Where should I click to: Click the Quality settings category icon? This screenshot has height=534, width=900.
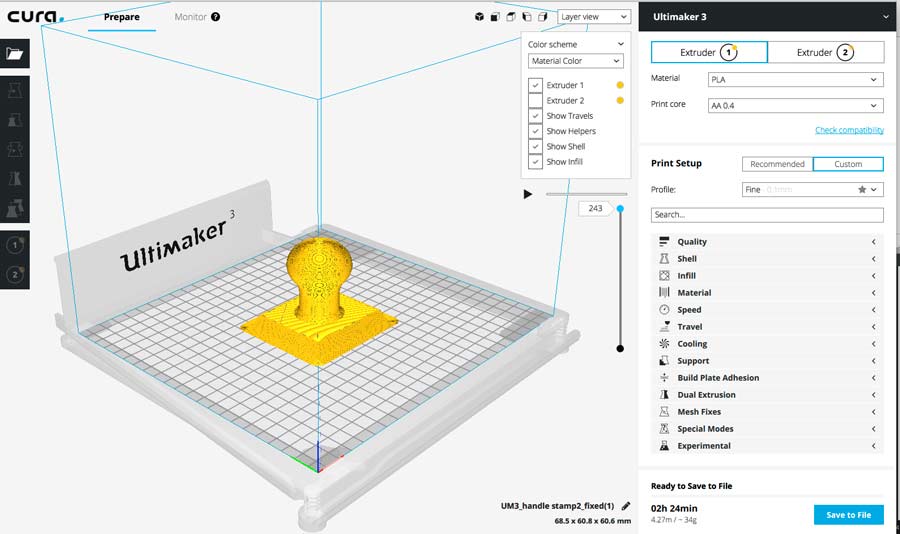tap(664, 242)
